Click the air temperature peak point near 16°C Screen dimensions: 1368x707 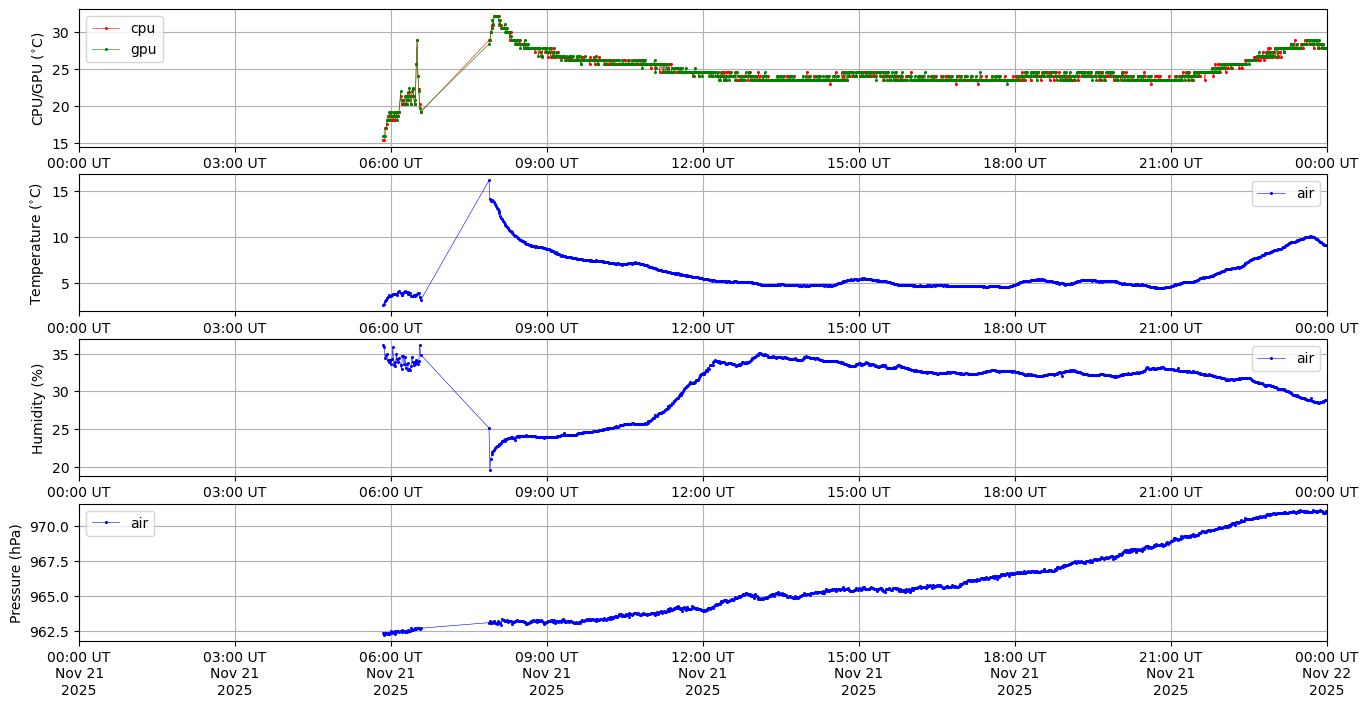[x=489, y=181]
